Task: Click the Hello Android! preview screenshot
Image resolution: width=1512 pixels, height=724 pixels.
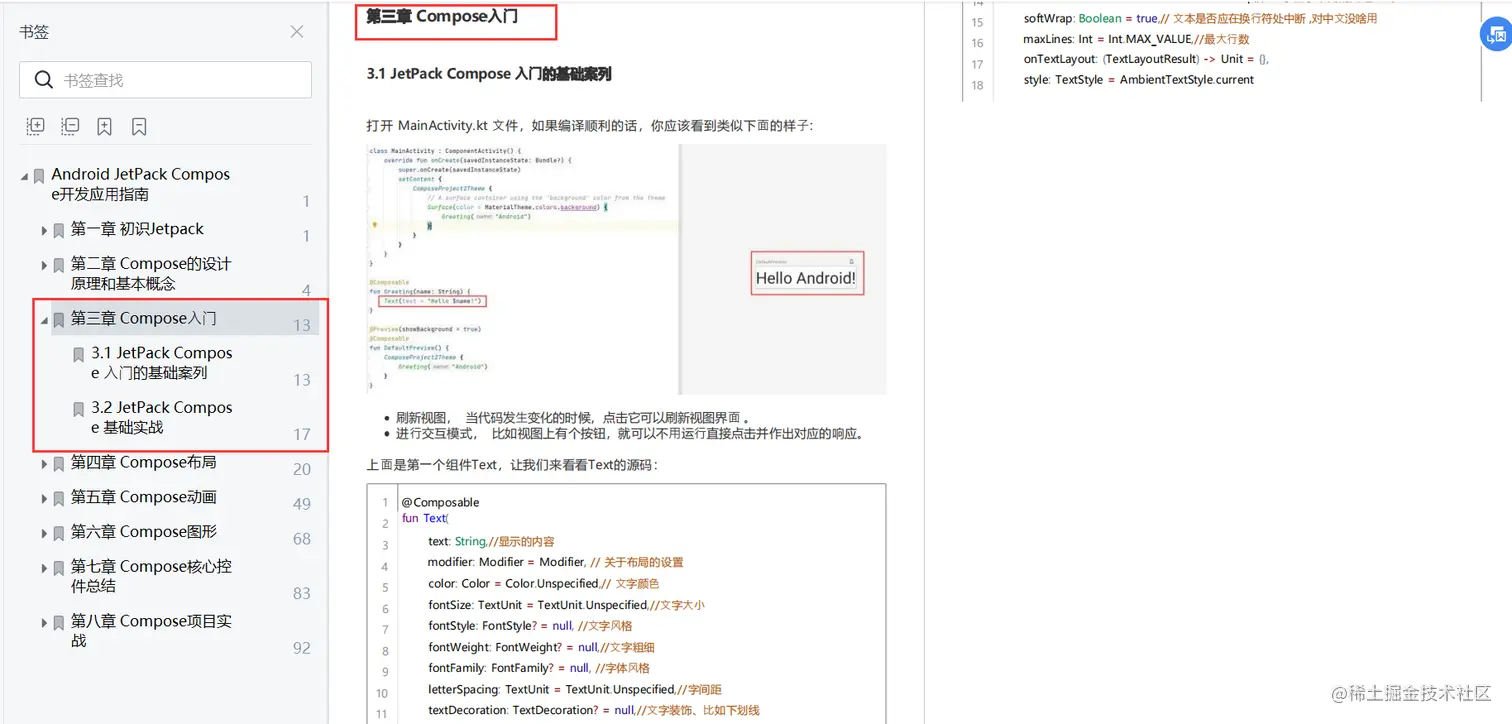Action: (806, 272)
